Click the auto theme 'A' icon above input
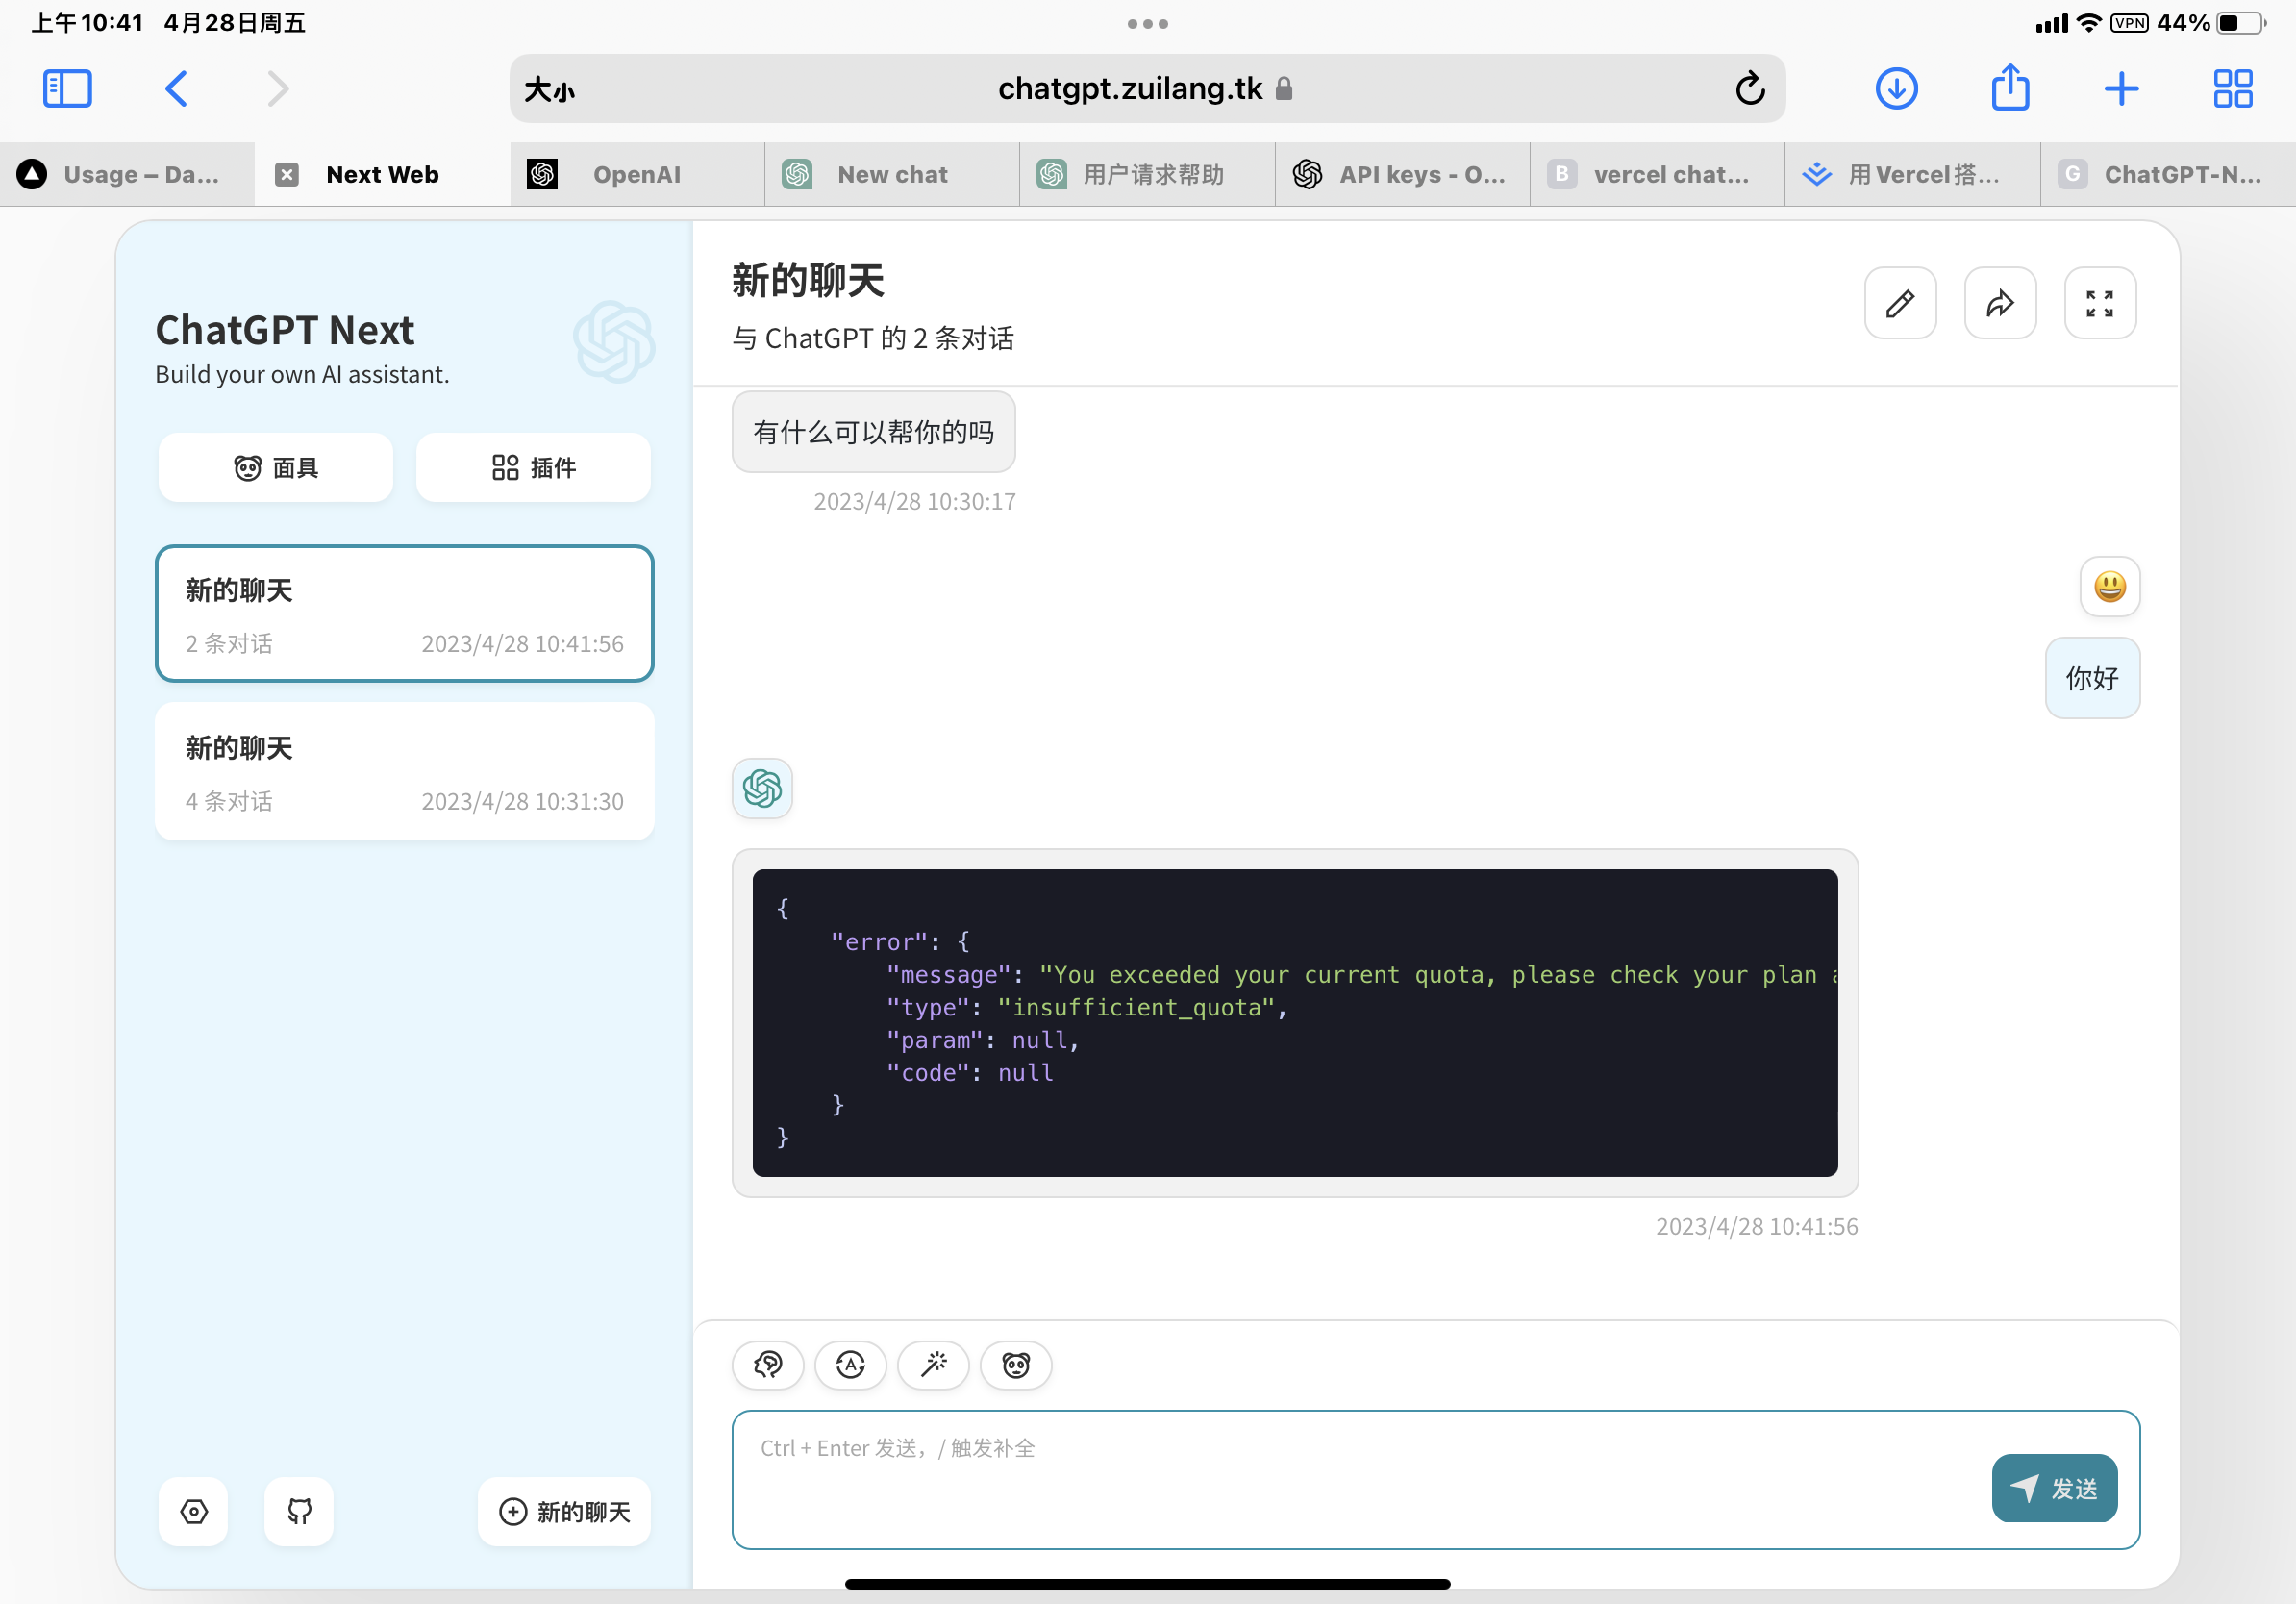The width and height of the screenshot is (2296, 1604). [x=851, y=1365]
